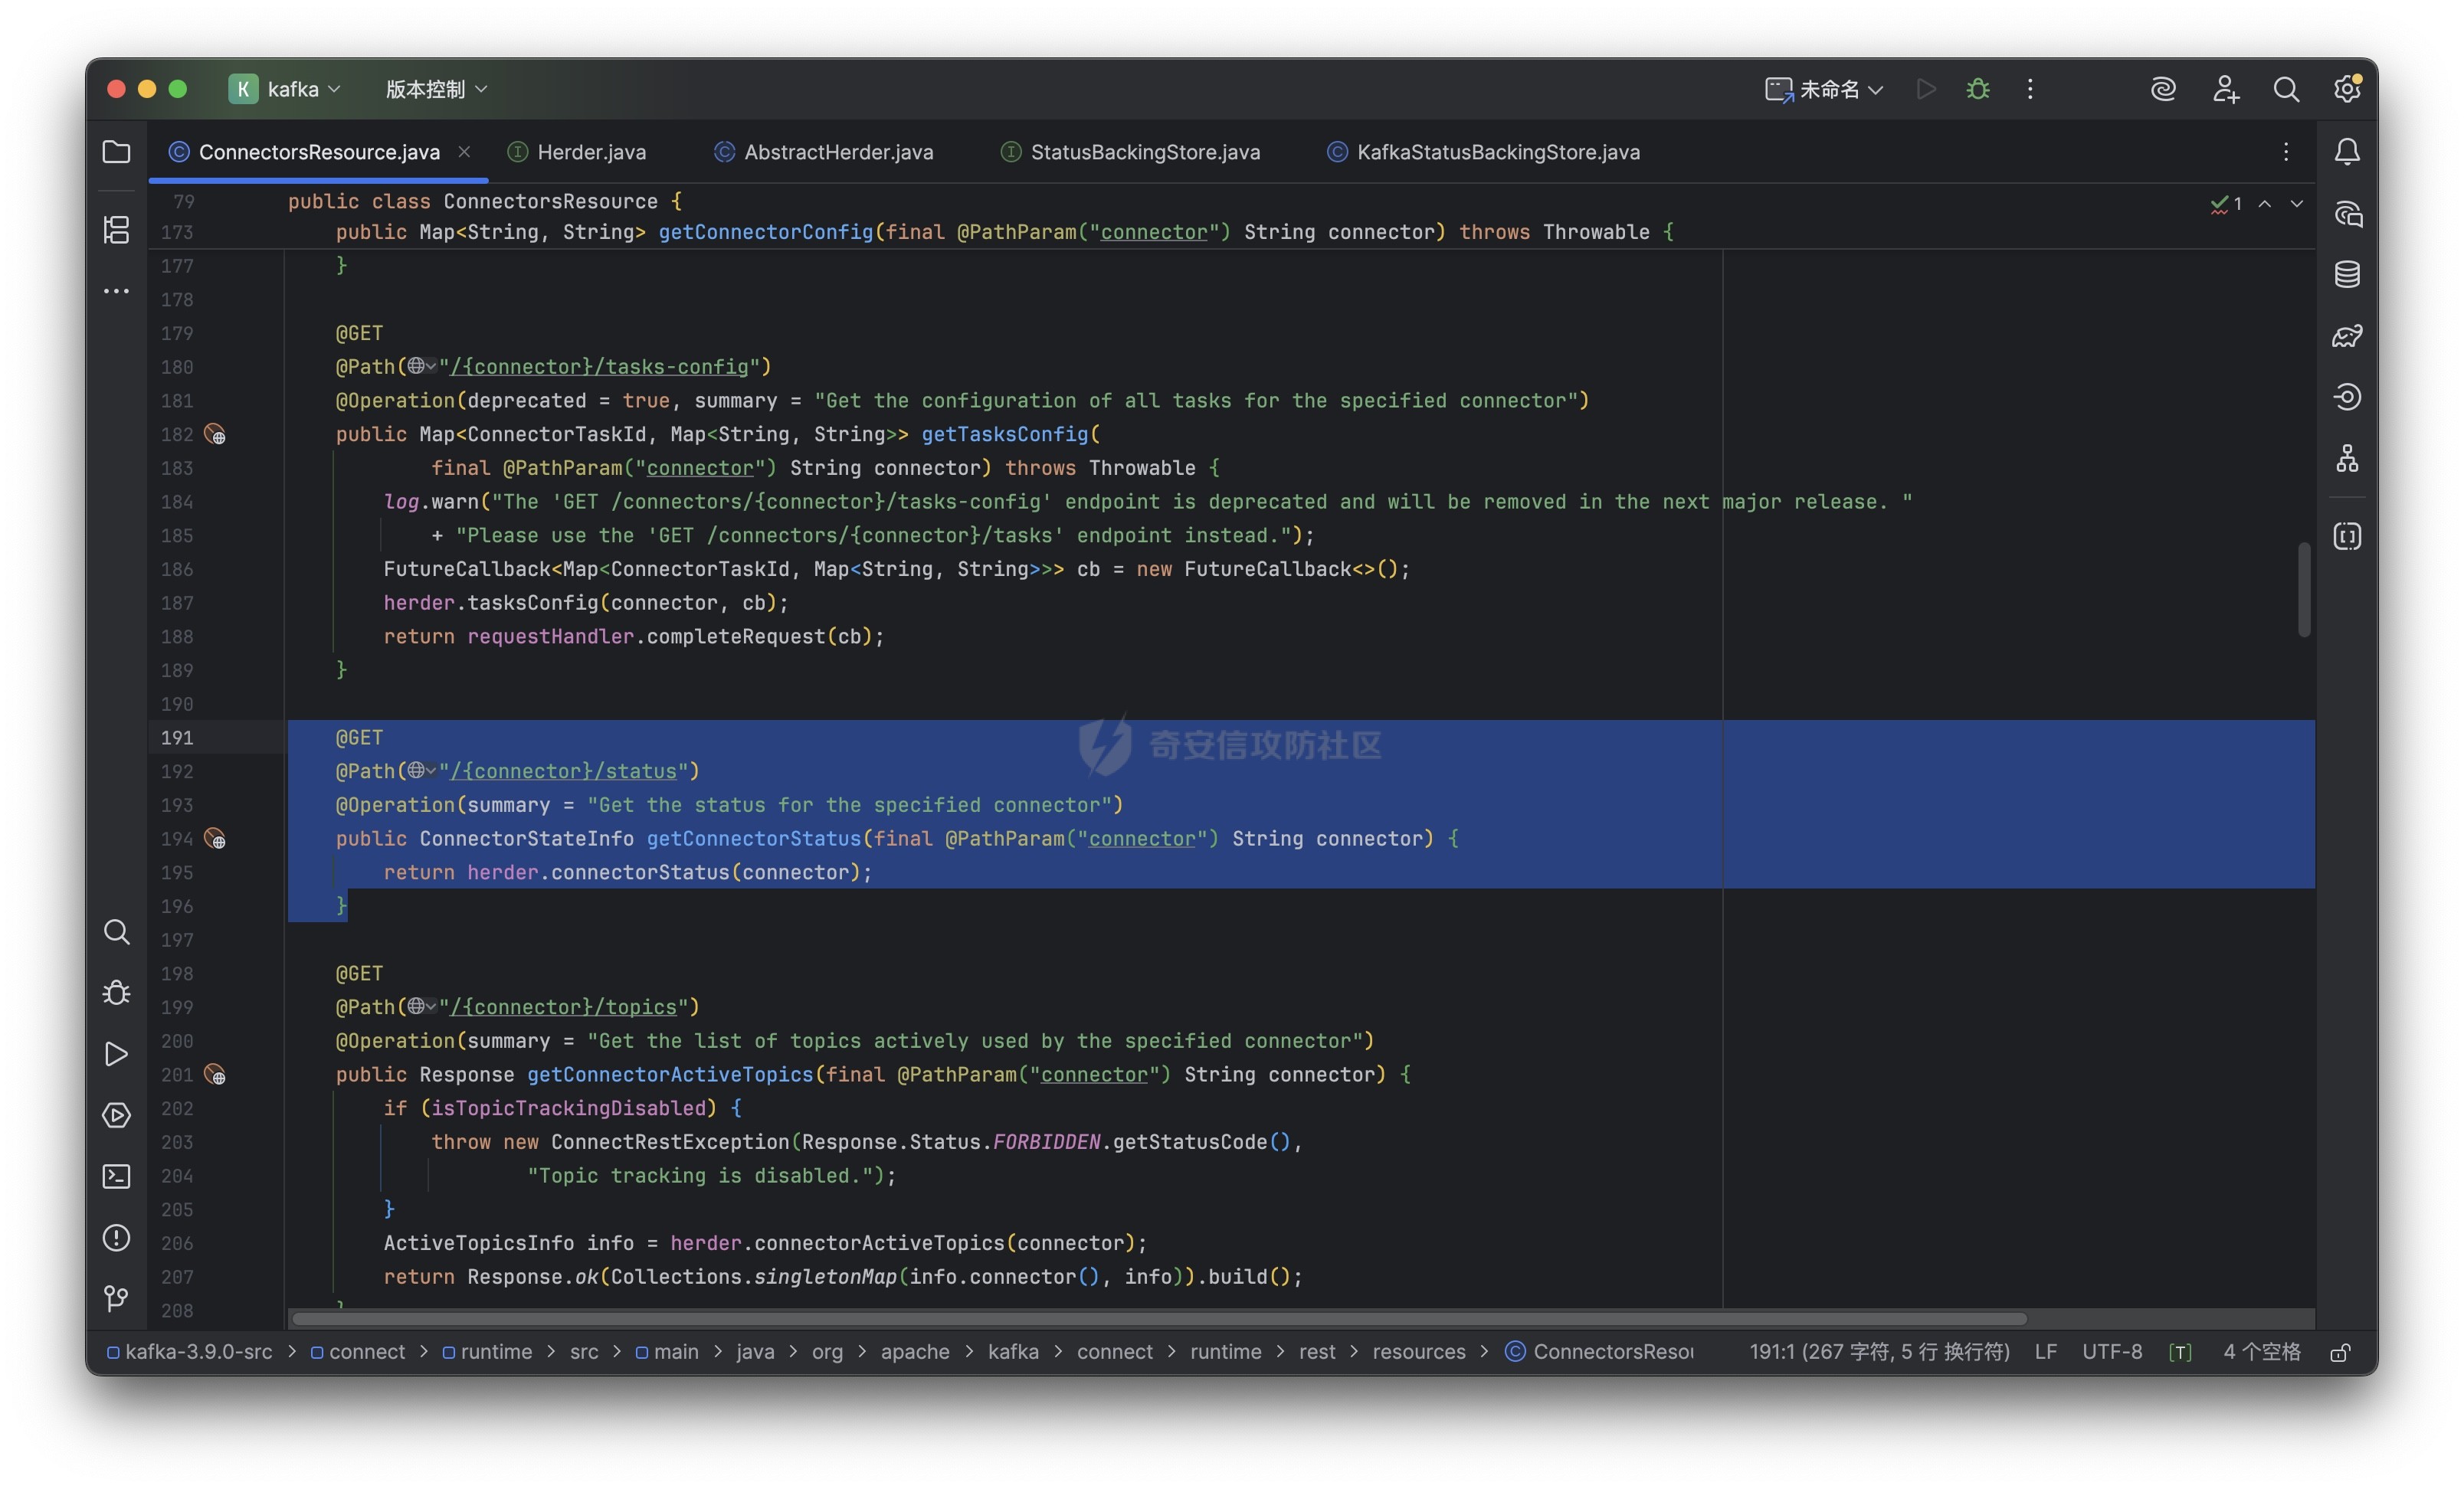Click caret position 191:1 in status bar
Screen dimensions: 2464x1489
[x=1880, y=1352]
